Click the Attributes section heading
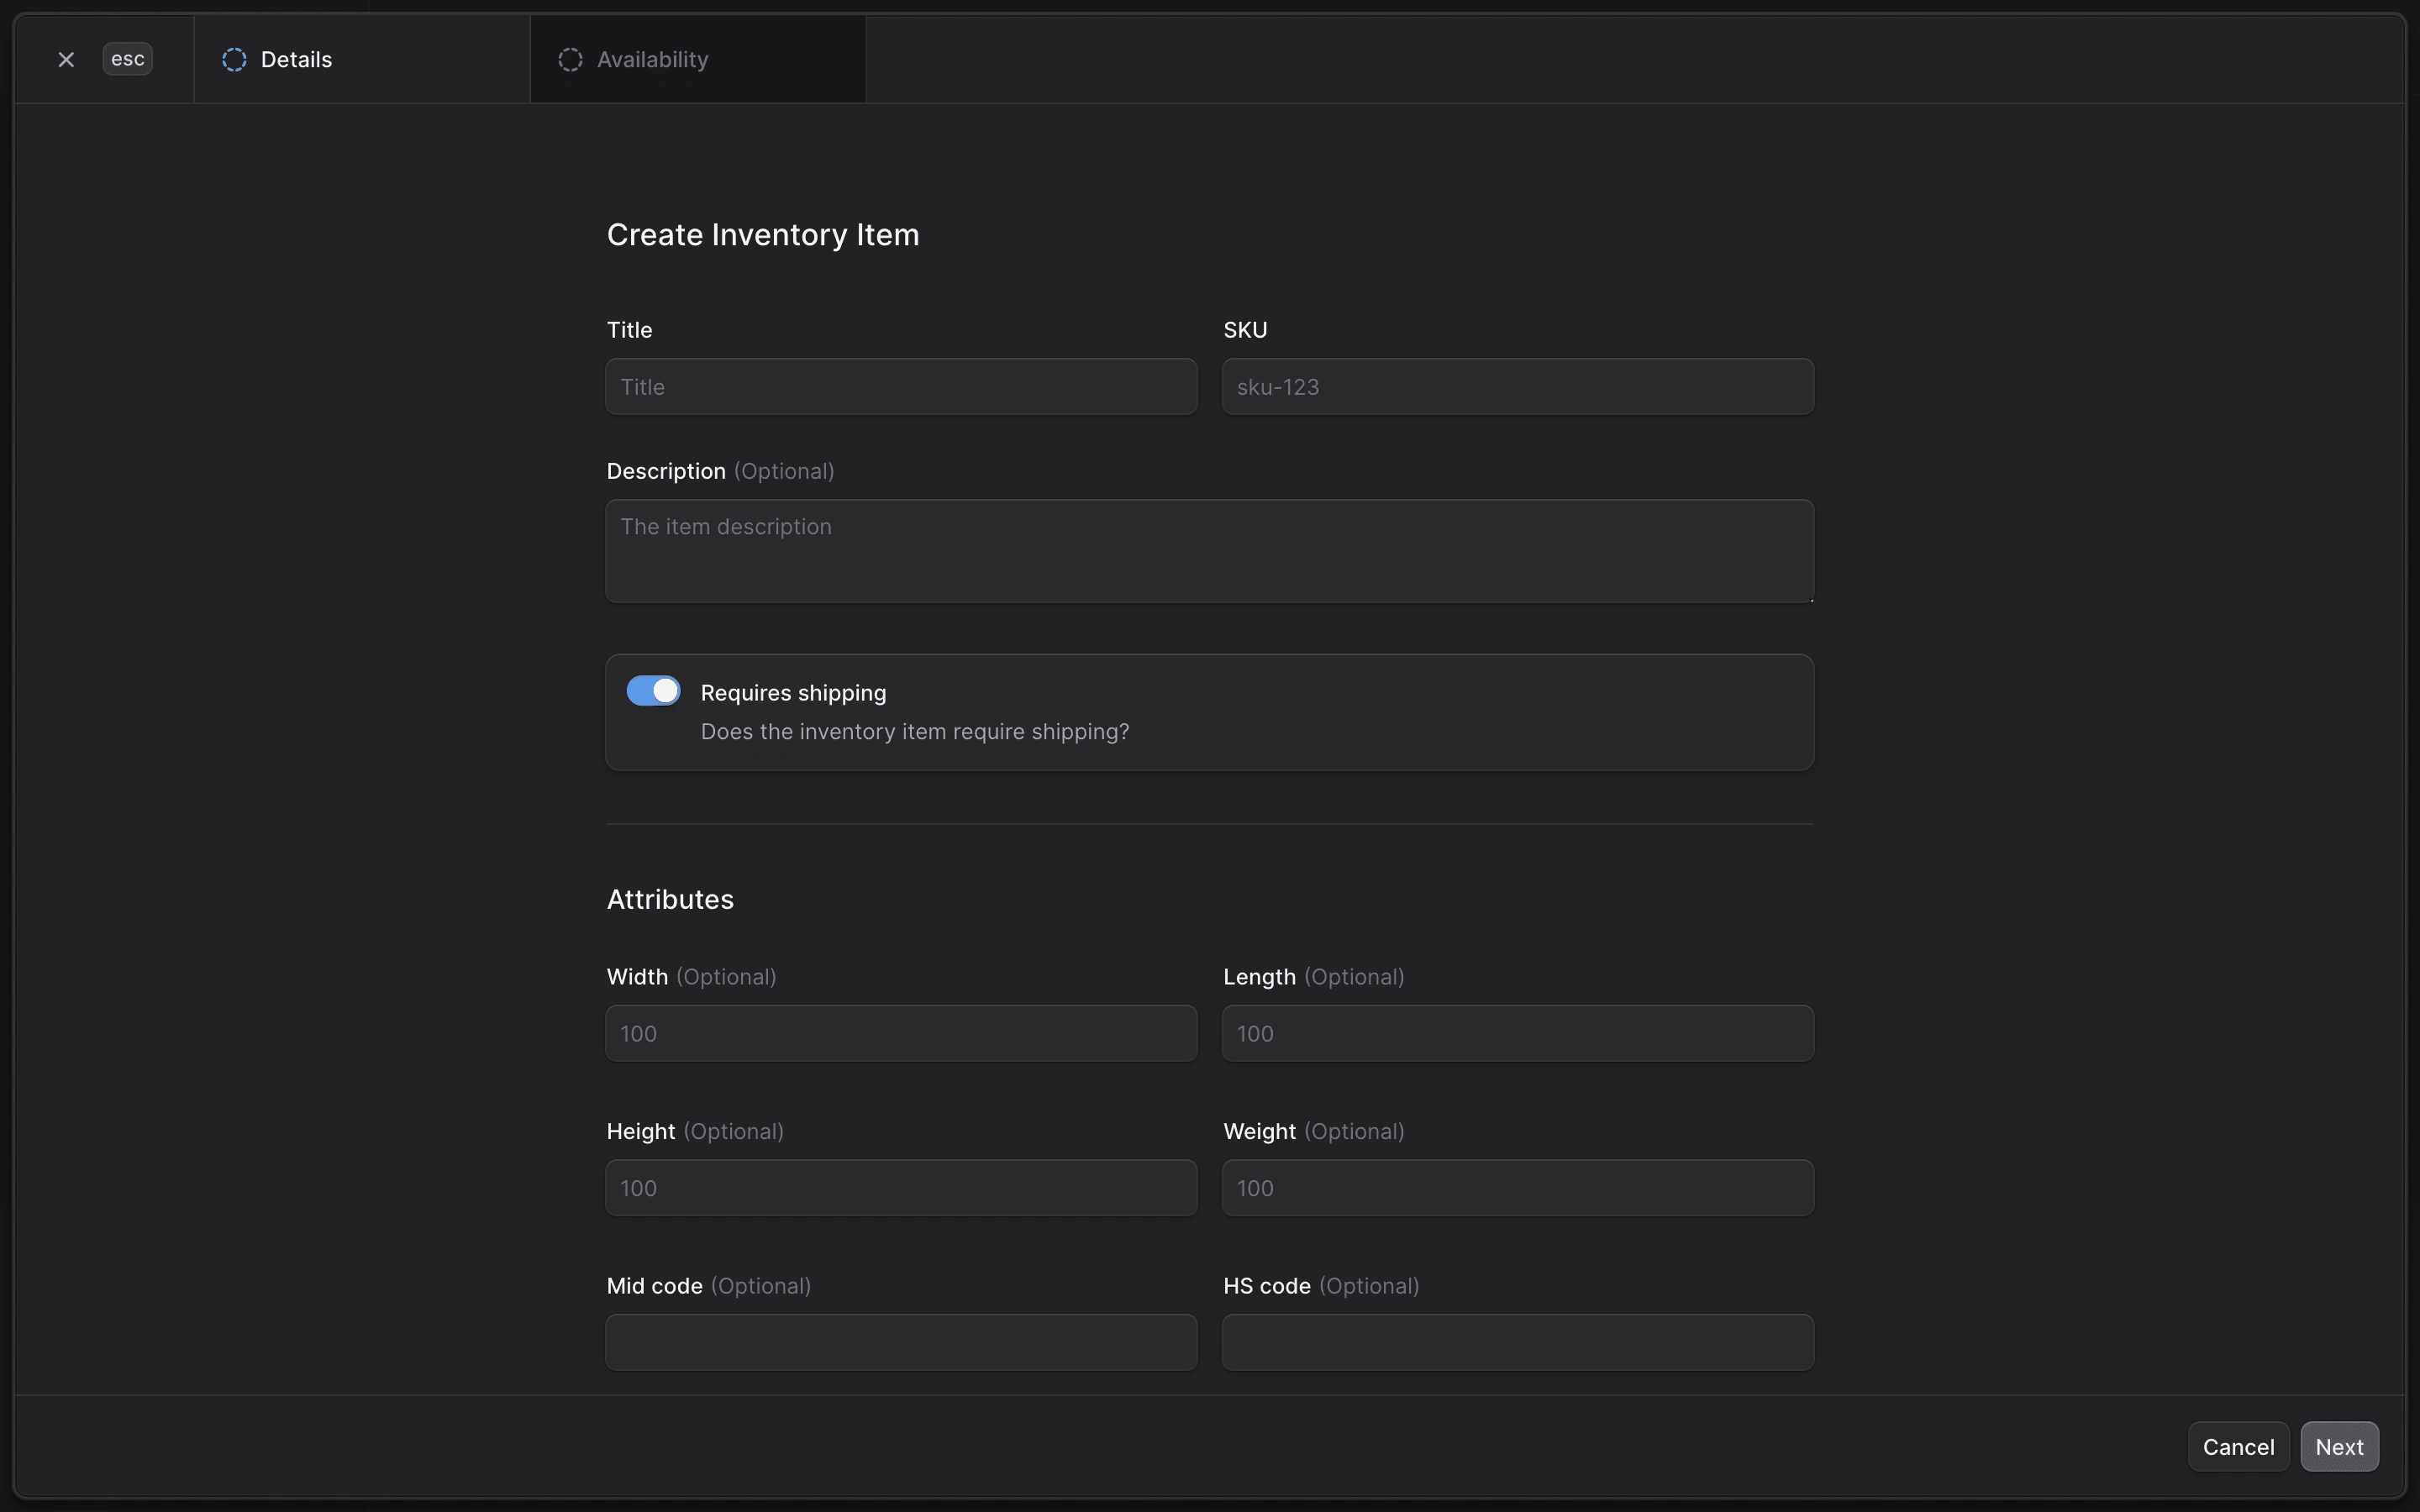This screenshot has height=1512, width=2420. [x=670, y=899]
